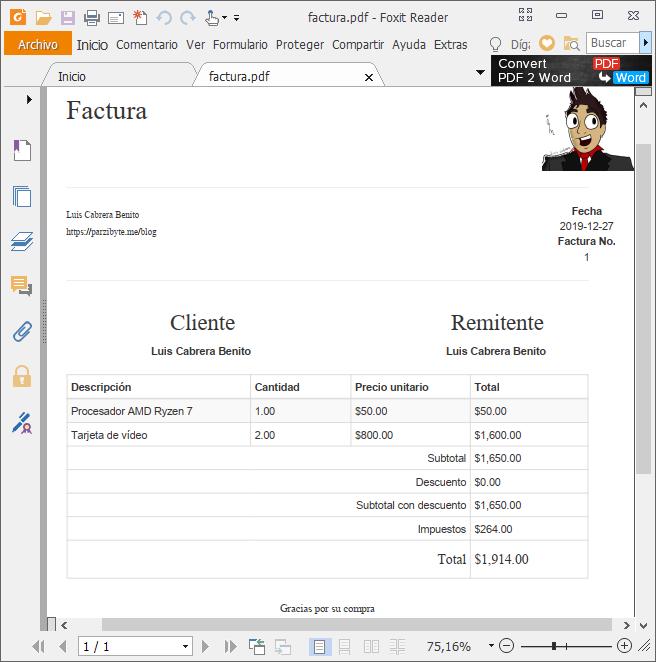
Task: Open the Comentario ribbon tab
Action: pos(146,44)
